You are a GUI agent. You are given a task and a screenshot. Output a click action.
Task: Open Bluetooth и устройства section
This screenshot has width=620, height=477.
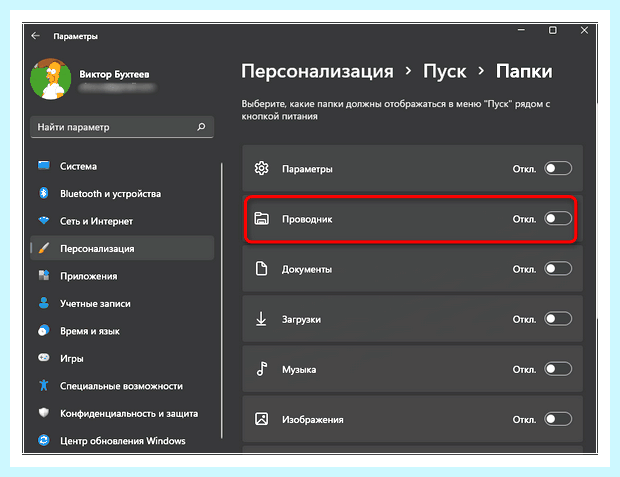122,193
